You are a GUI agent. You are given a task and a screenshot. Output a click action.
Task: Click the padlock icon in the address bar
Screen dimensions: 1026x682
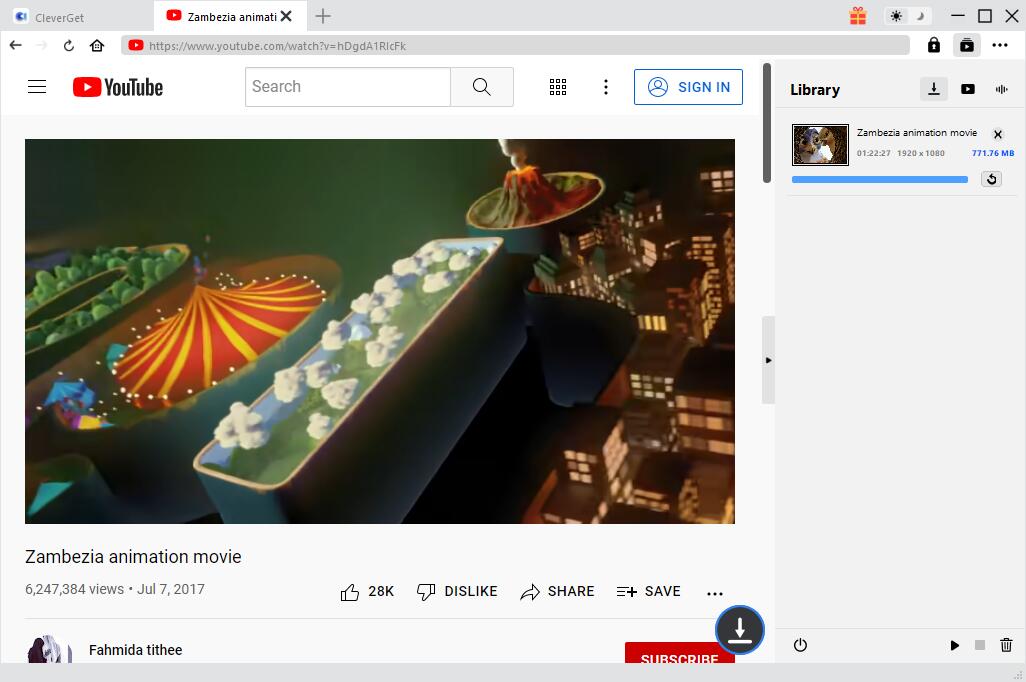933,45
